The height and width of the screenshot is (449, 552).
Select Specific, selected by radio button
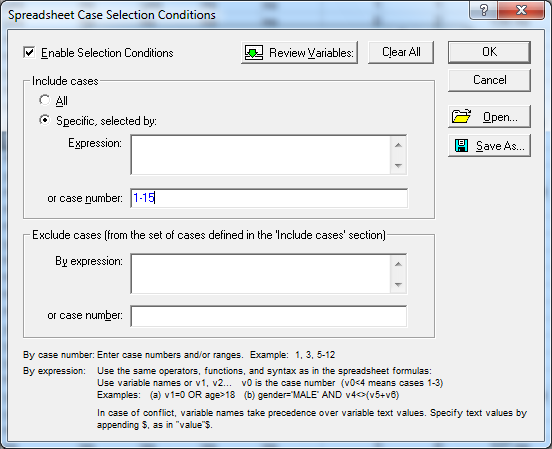click(x=45, y=120)
